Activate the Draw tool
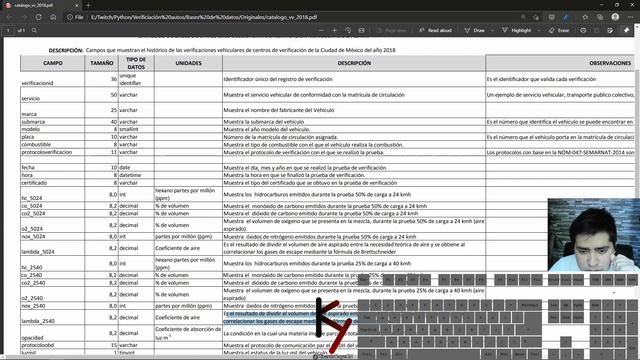This screenshot has height=360, width=640. pos(475,30)
